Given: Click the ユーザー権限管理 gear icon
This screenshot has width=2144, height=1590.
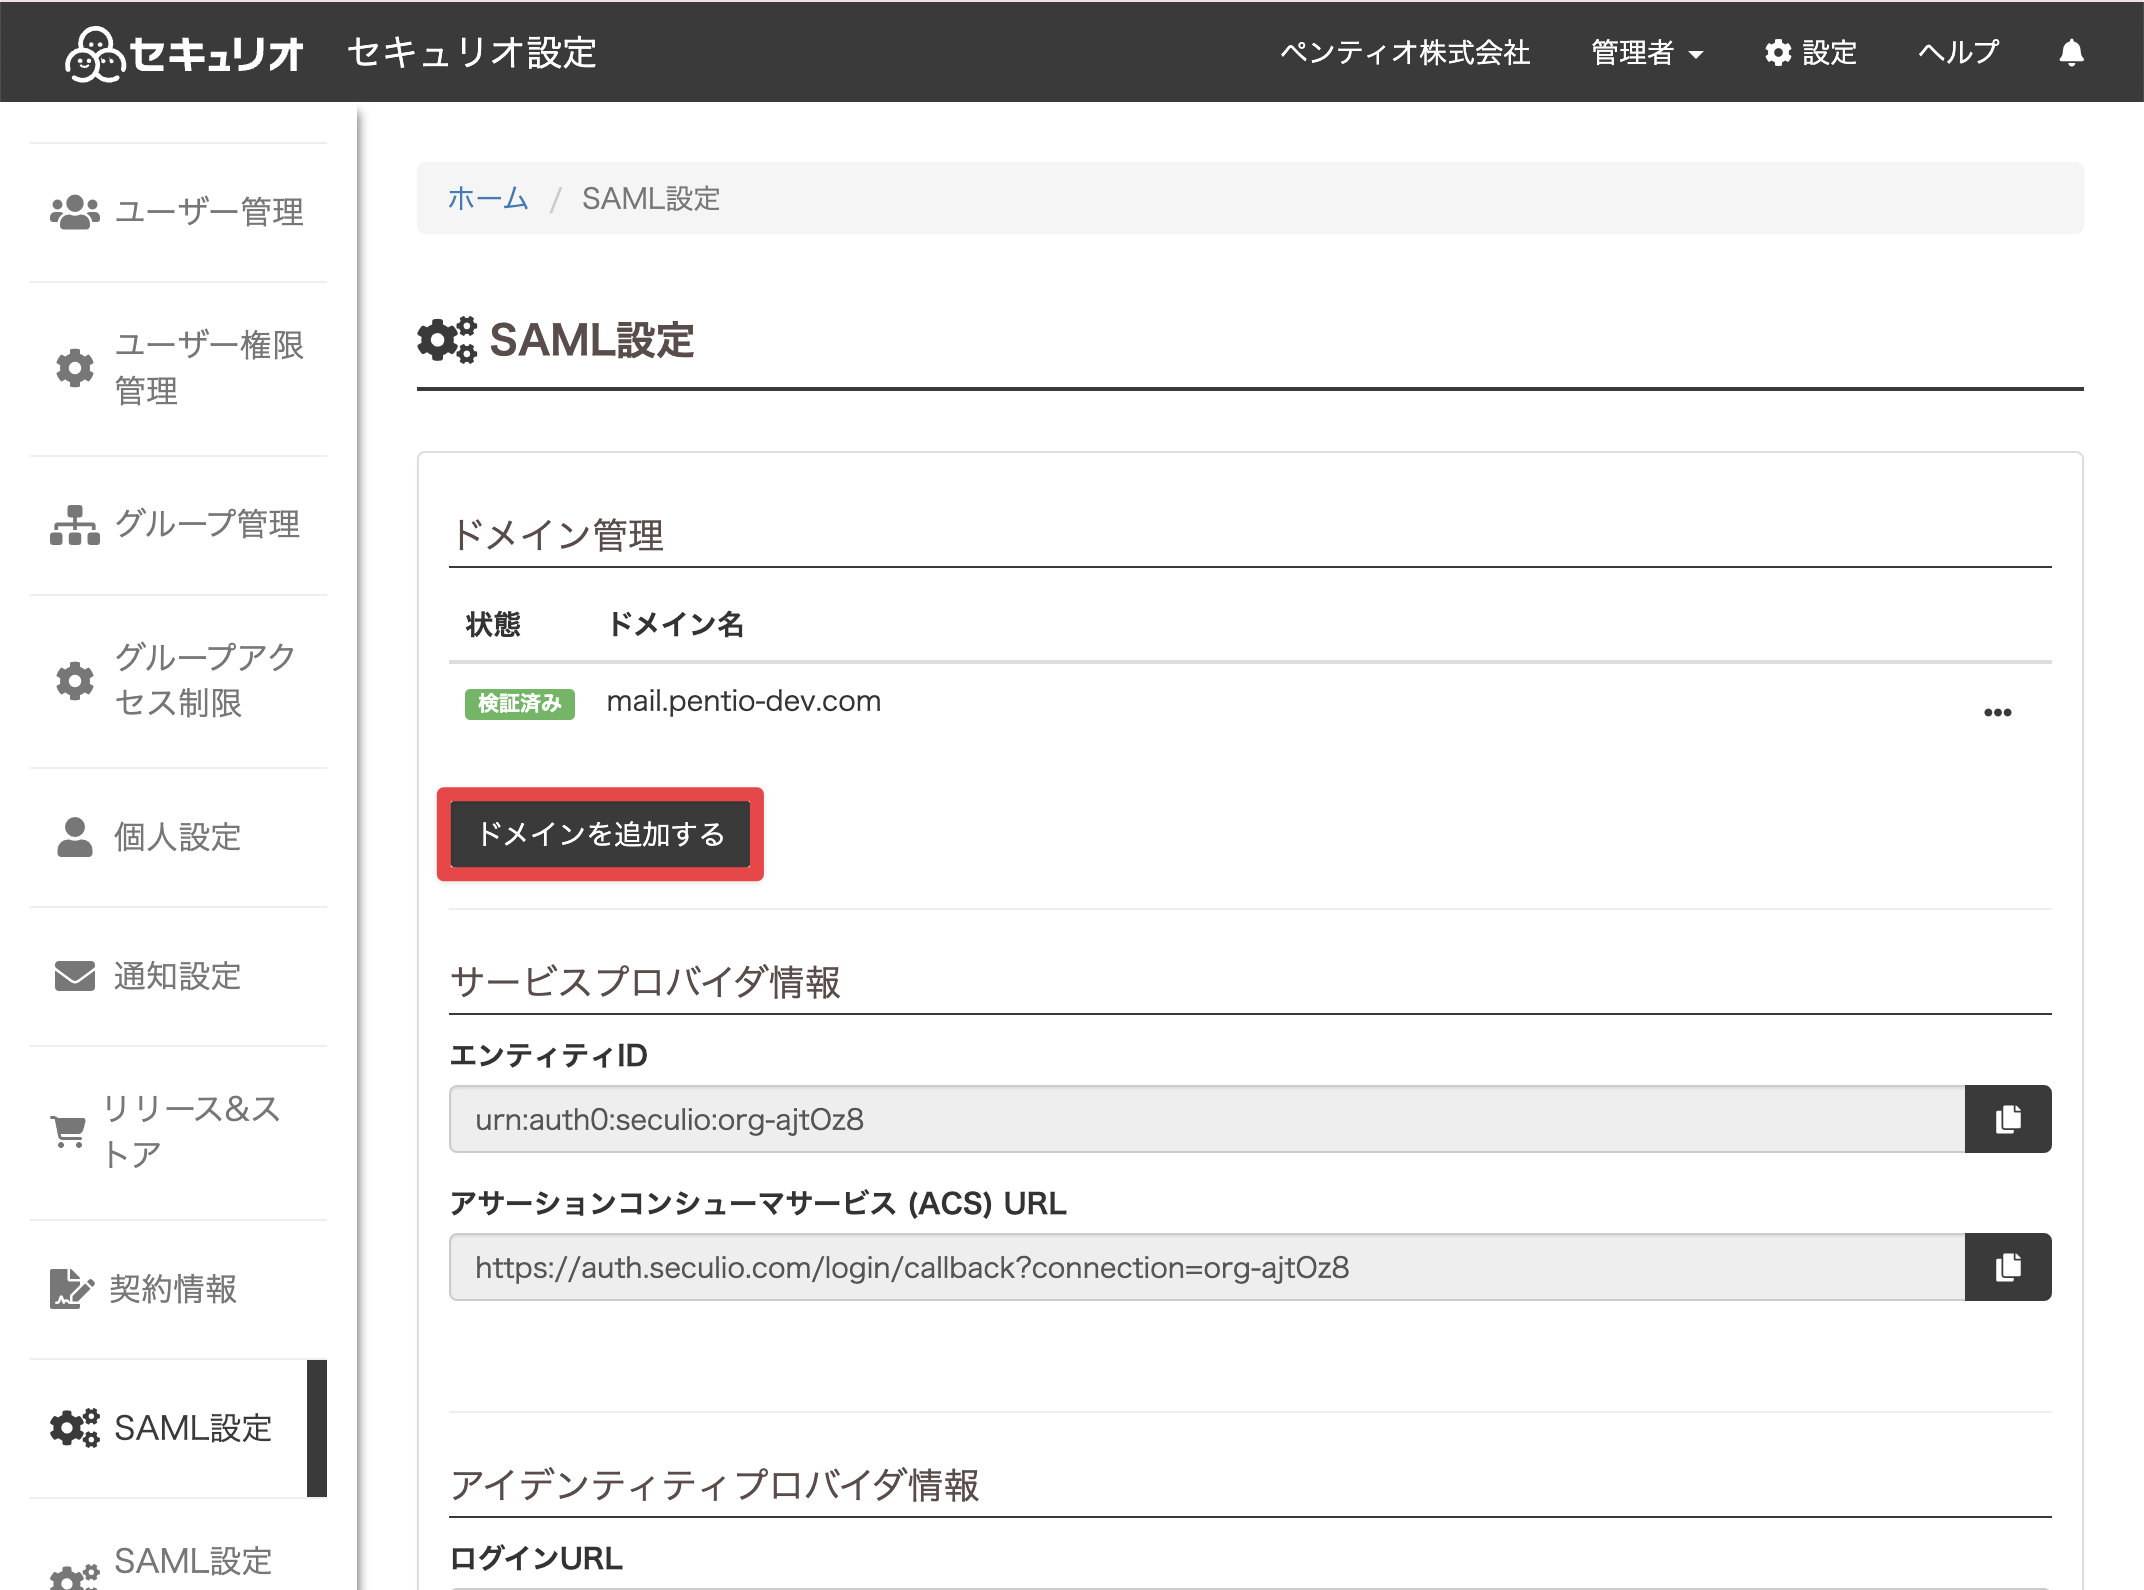Looking at the screenshot, I should (x=75, y=368).
